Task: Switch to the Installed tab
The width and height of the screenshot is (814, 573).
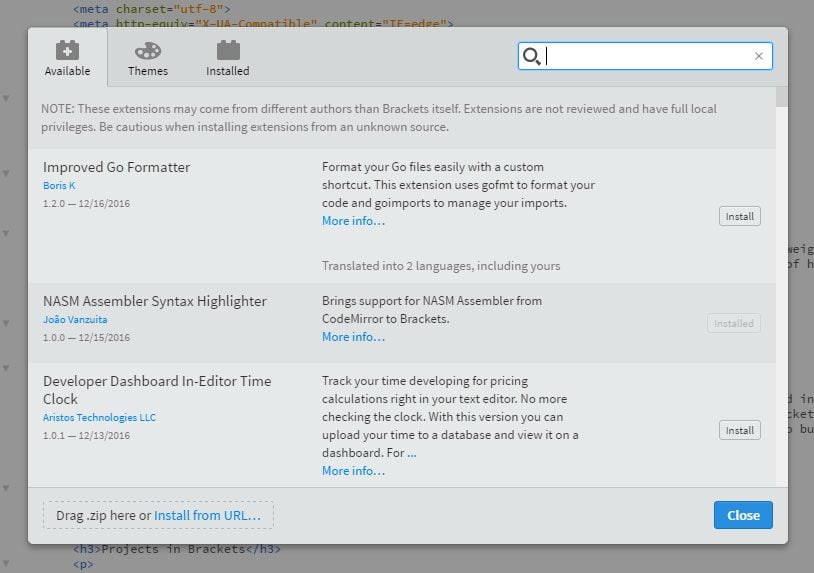Action: 227,58
